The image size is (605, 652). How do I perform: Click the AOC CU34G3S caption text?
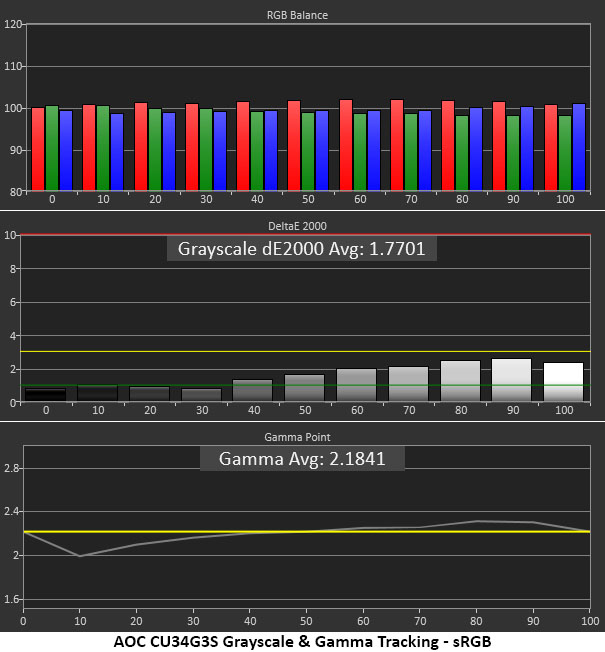[302, 642]
